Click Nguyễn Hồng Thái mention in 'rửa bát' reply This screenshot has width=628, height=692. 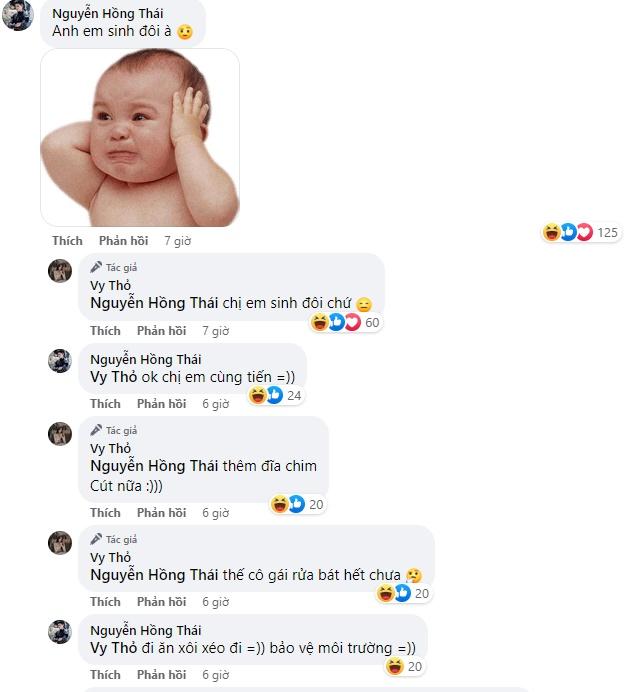[x=154, y=575]
